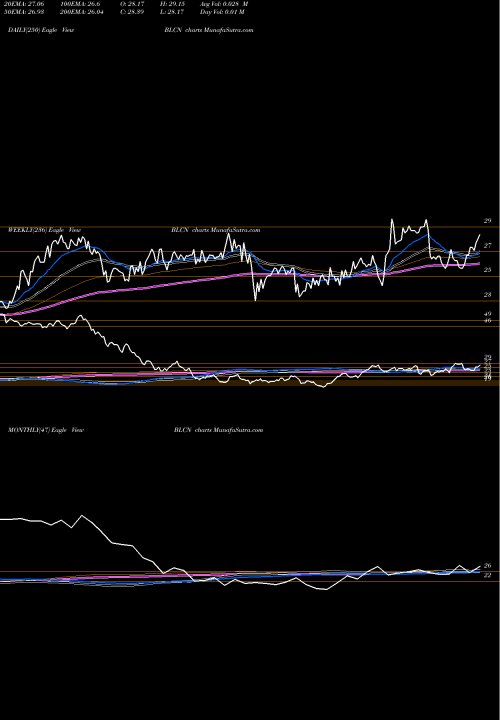Click the 200EMA: 26.04 value
The image size is (500, 720).
pos(82,12)
